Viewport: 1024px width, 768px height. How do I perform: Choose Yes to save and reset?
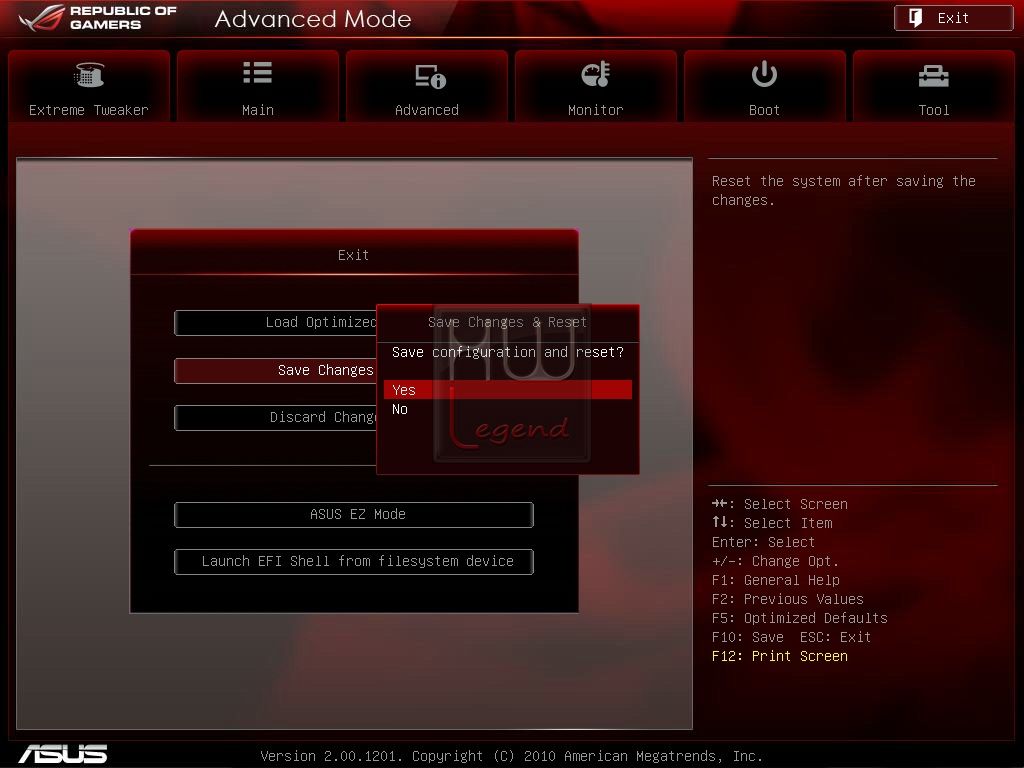click(x=507, y=390)
